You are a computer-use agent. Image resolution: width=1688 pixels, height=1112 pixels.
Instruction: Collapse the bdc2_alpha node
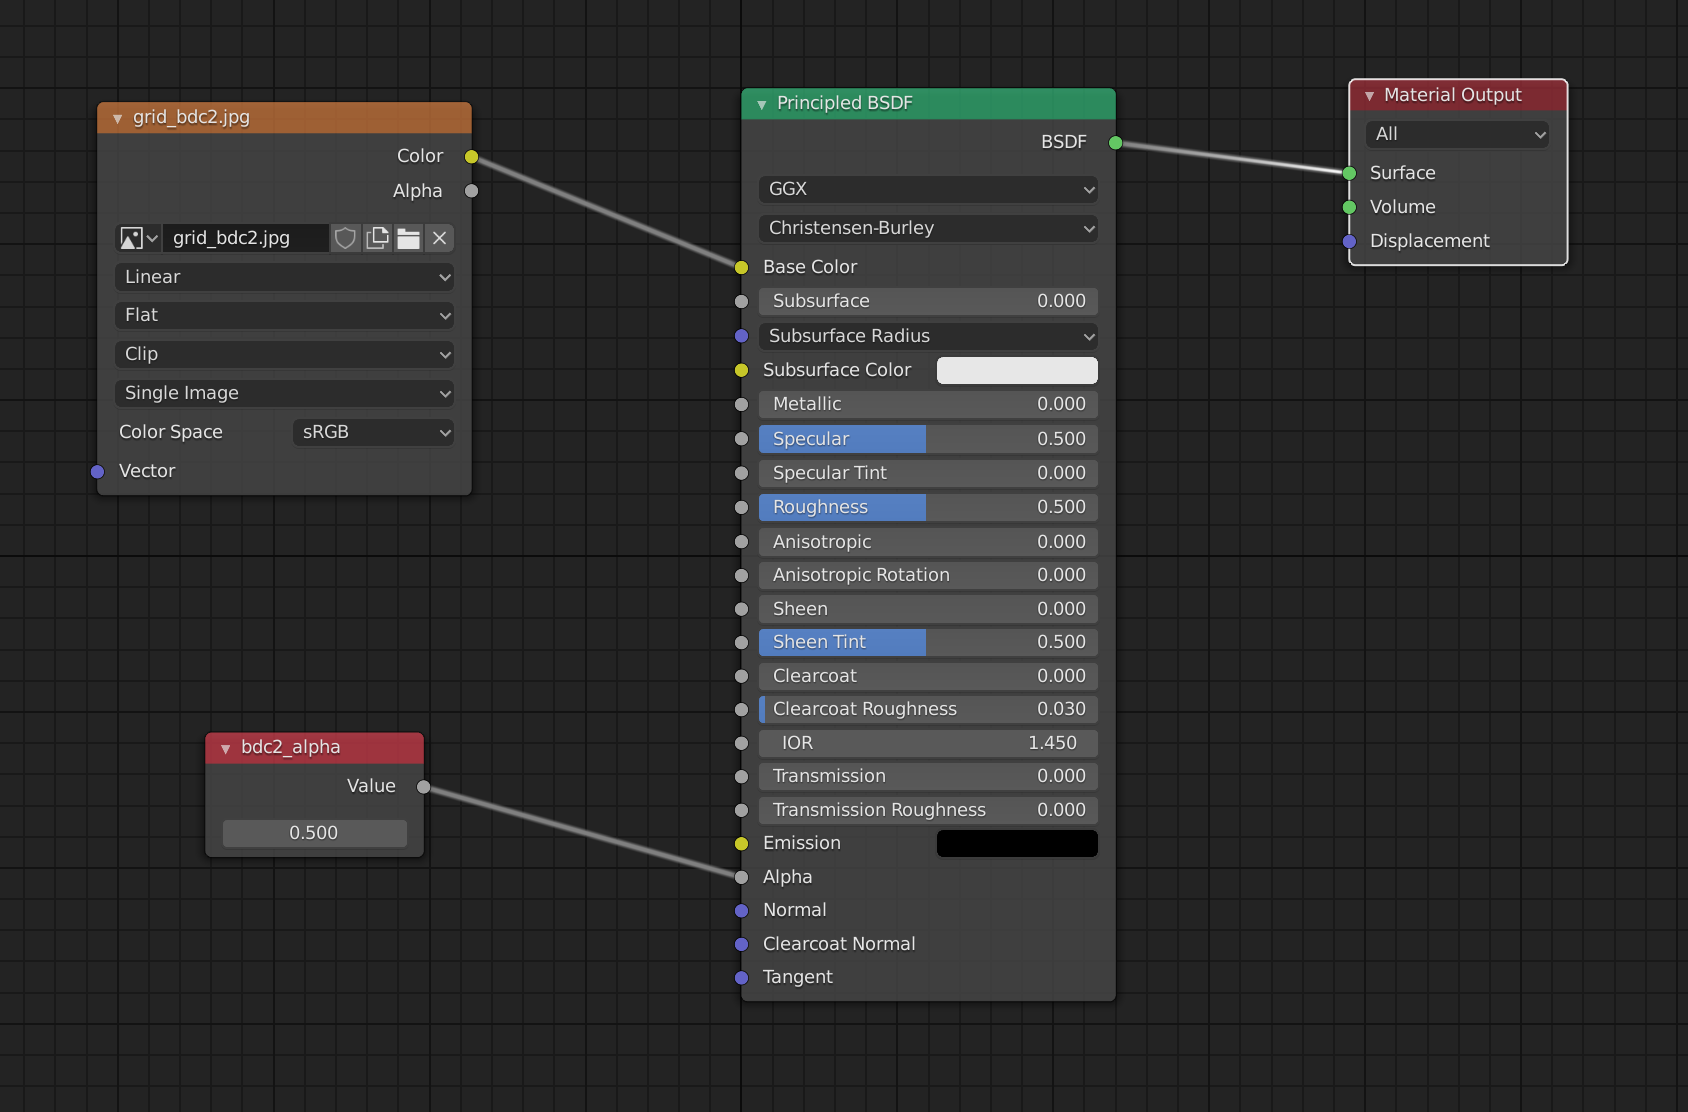pos(225,748)
